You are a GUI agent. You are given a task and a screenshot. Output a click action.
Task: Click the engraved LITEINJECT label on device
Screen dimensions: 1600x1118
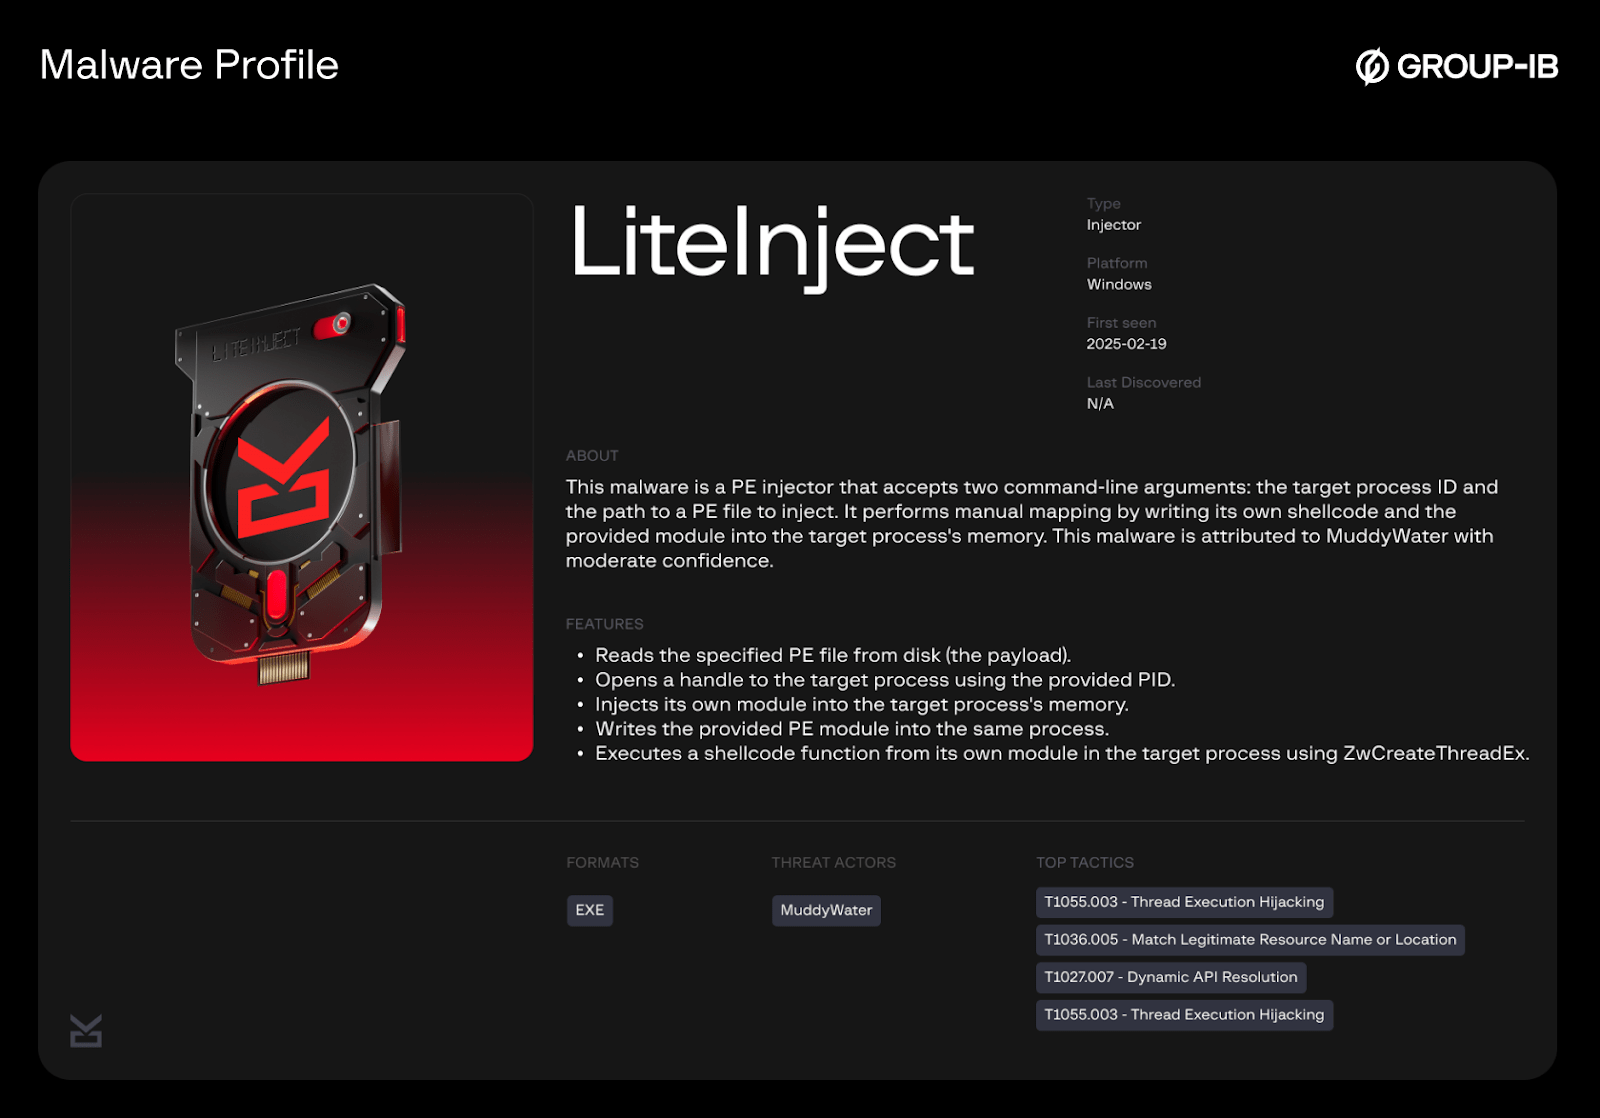[x=255, y=345]
